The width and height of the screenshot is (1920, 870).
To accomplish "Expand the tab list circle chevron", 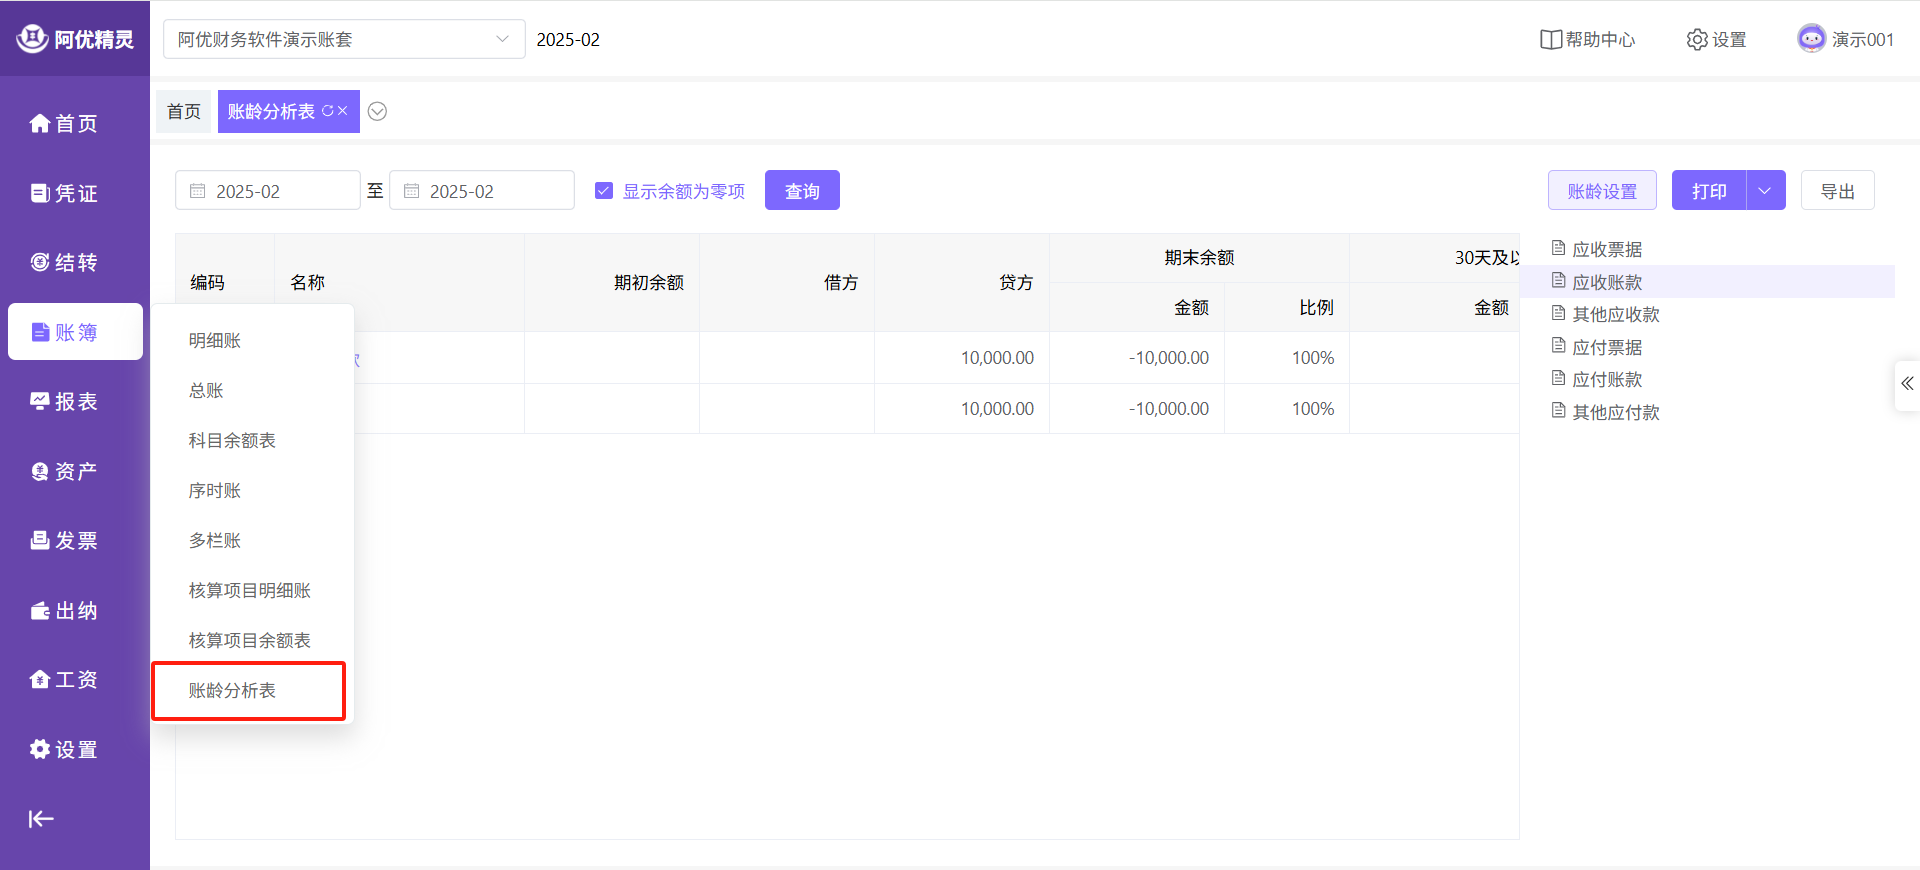I will [377, 111].
